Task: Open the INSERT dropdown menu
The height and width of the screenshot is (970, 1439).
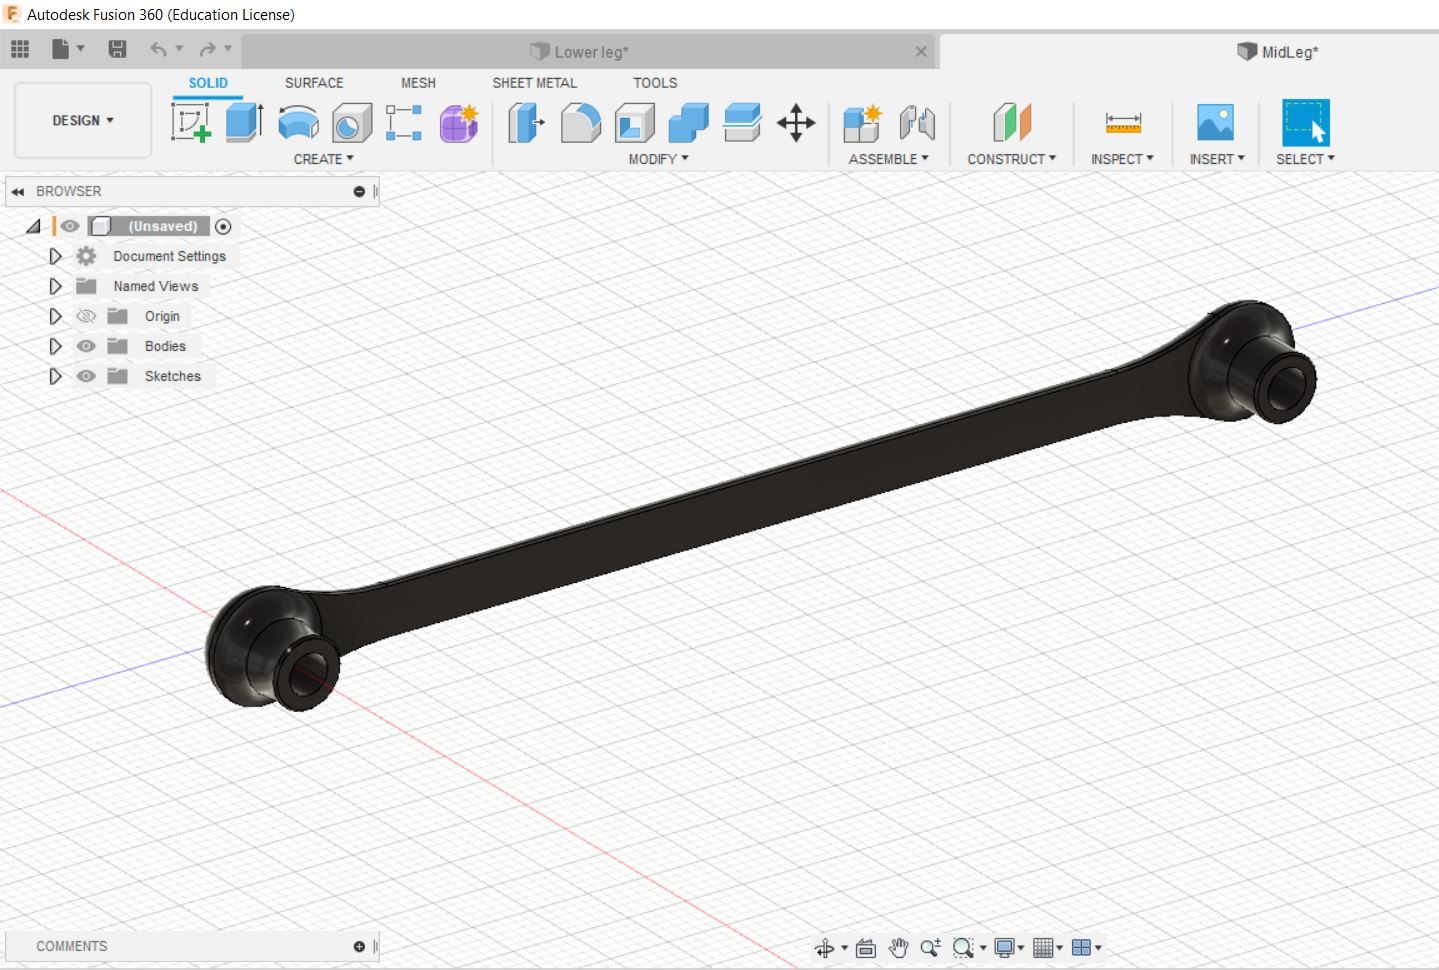Action: point(1217,159)
